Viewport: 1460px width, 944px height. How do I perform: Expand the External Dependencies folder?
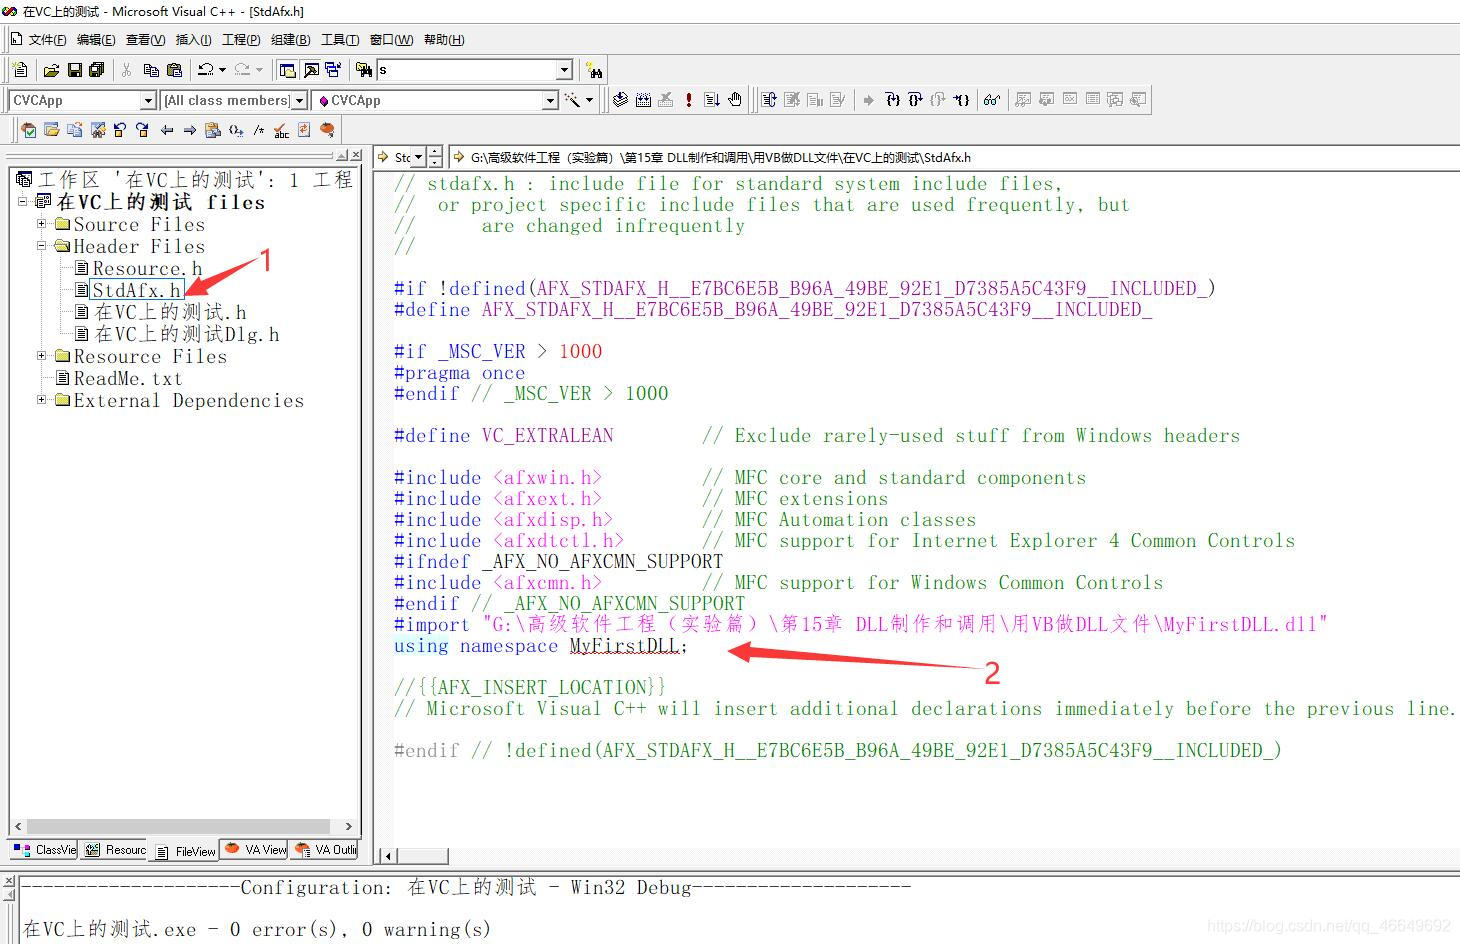[42, 400]
